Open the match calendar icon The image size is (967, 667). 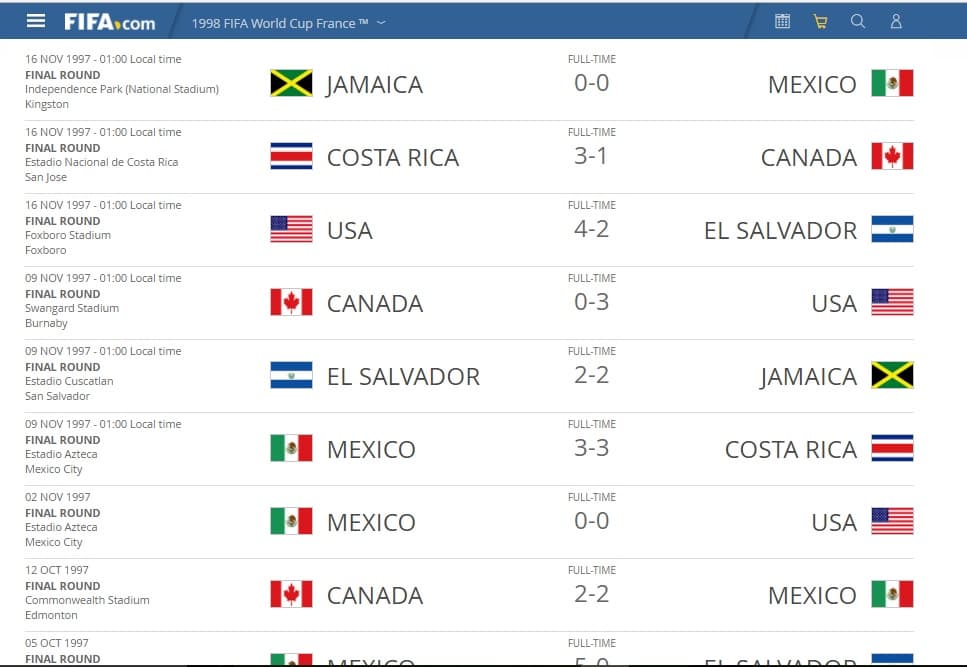[x=782, y=20]
